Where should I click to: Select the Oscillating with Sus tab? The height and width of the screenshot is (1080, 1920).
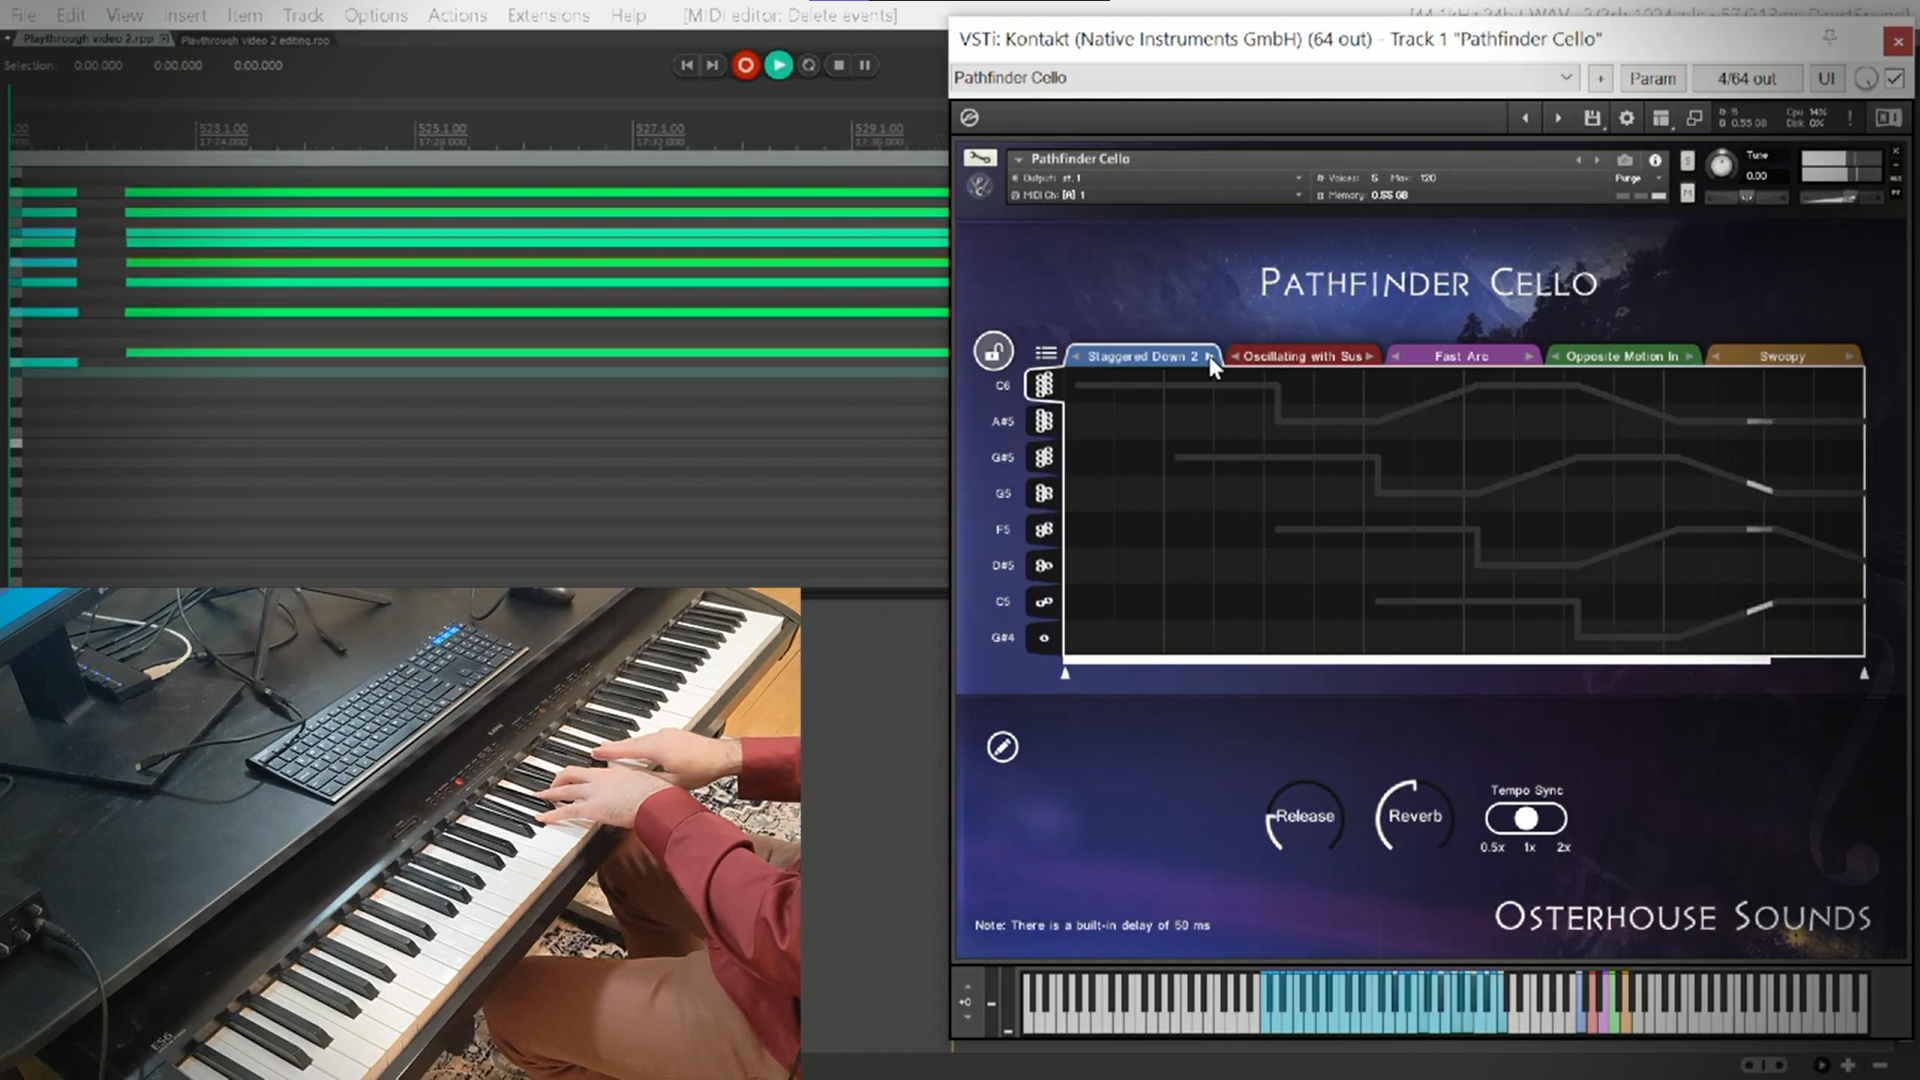(1302, 356)
